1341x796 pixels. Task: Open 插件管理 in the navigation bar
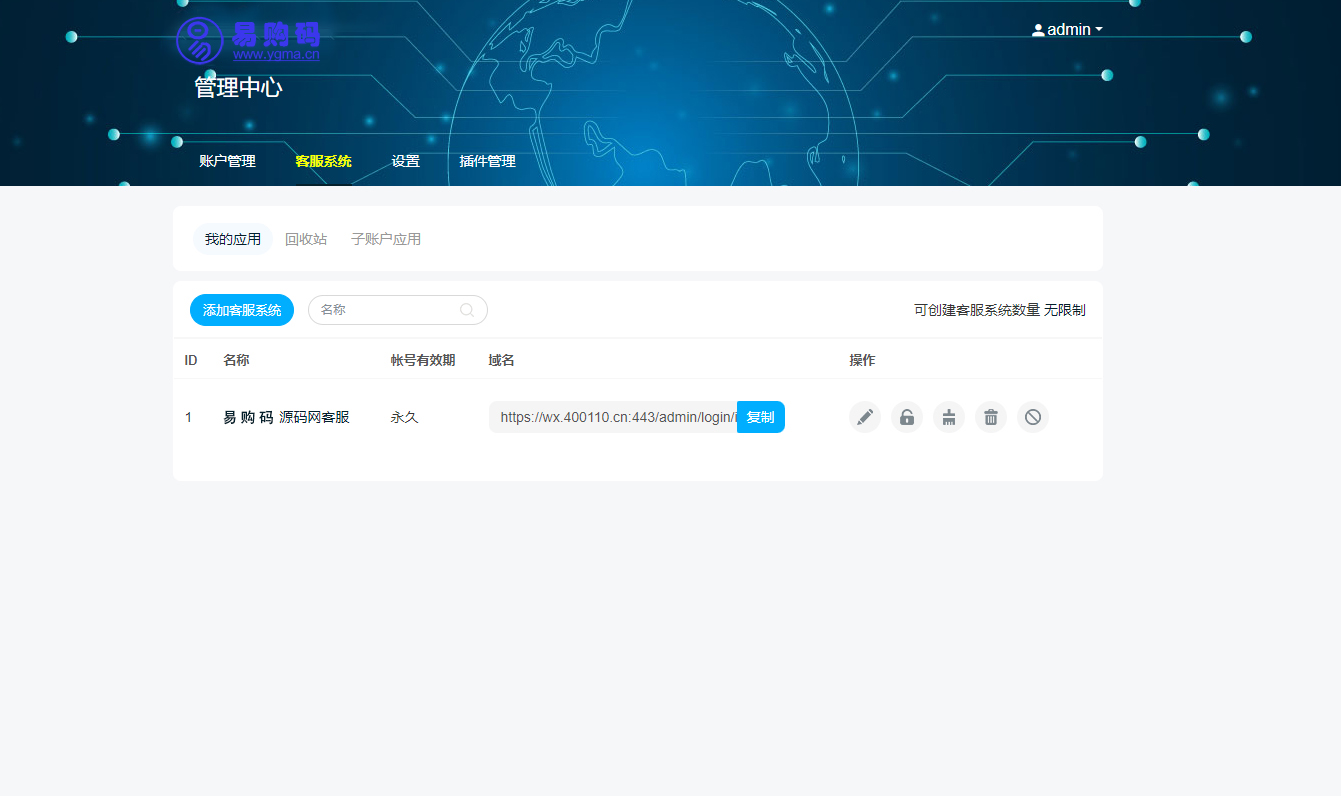(x=487, y=161)
